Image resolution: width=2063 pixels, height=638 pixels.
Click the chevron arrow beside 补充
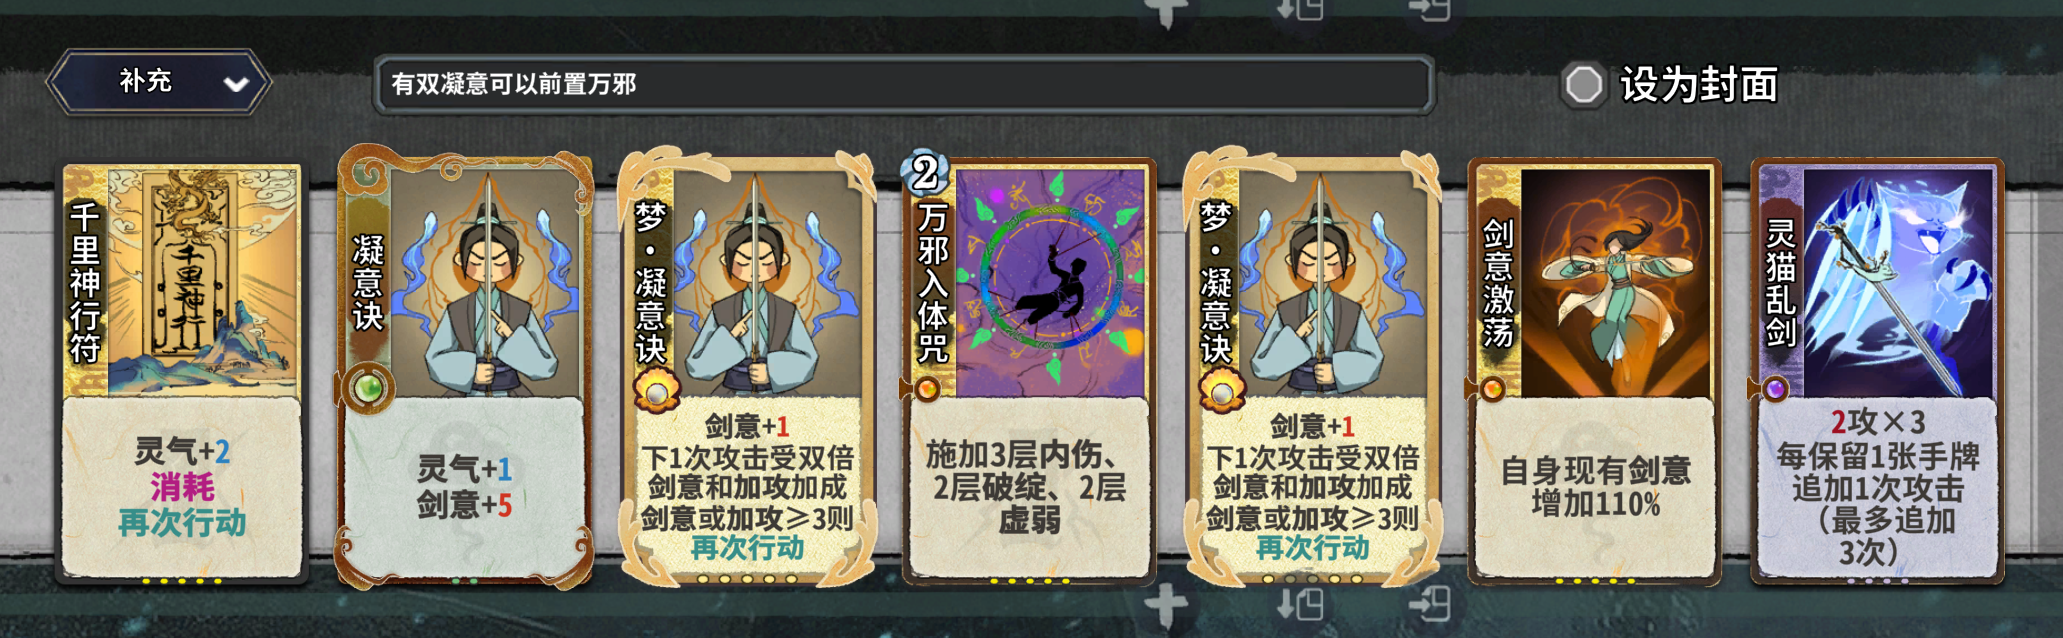click(236, 84)
